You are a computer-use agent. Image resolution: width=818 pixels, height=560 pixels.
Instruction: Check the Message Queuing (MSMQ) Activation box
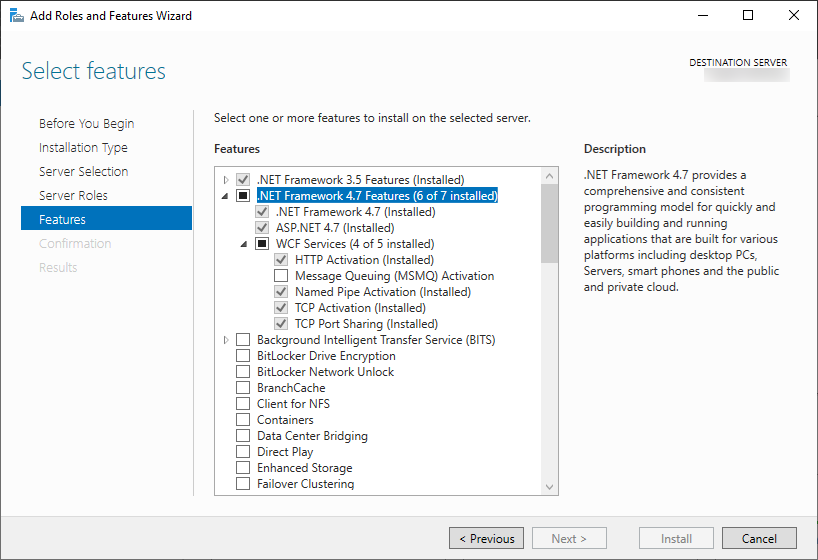[281, 276]
